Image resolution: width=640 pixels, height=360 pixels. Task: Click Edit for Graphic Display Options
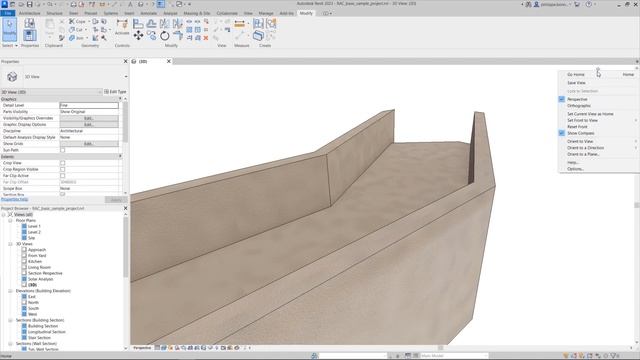coord(89,124)
